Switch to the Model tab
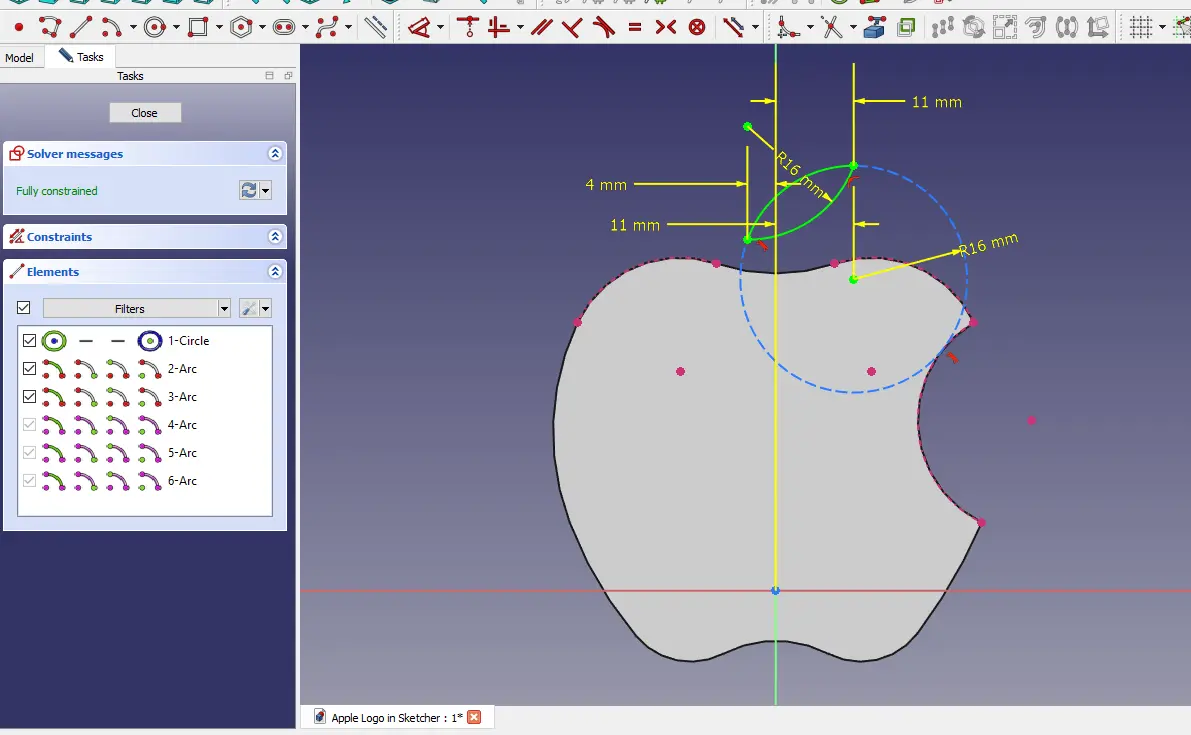Image resolution: width=1191 pixels, height=735 pixels. (19, 58)
